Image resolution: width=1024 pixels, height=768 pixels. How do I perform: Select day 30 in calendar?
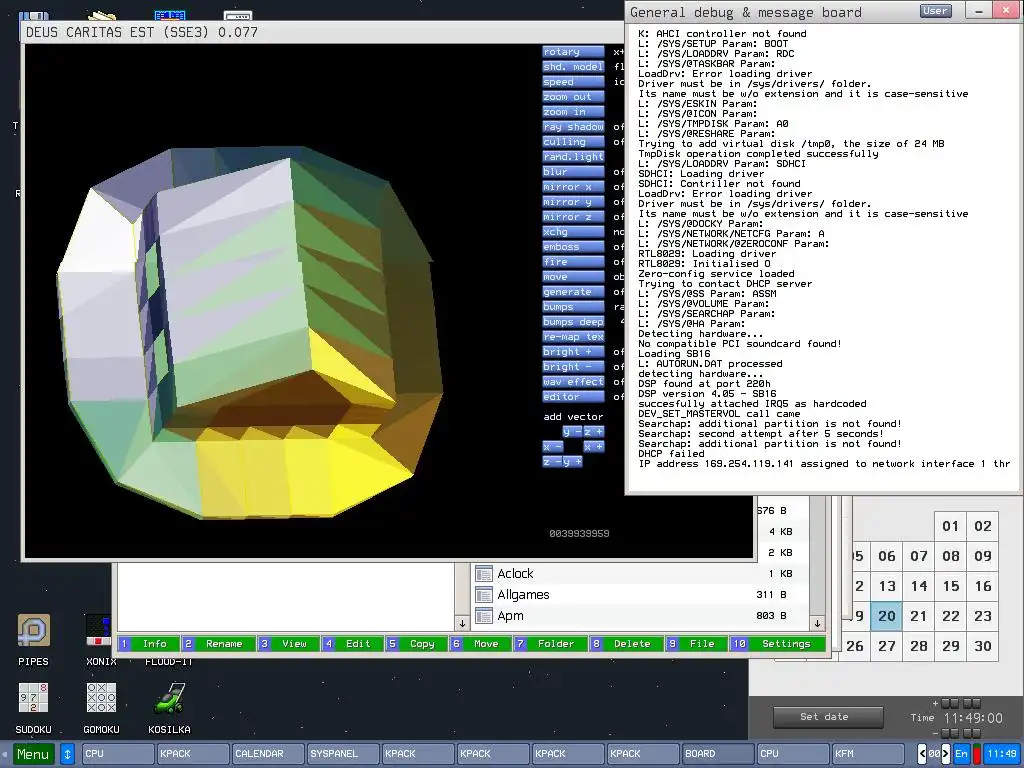point(983,646)
